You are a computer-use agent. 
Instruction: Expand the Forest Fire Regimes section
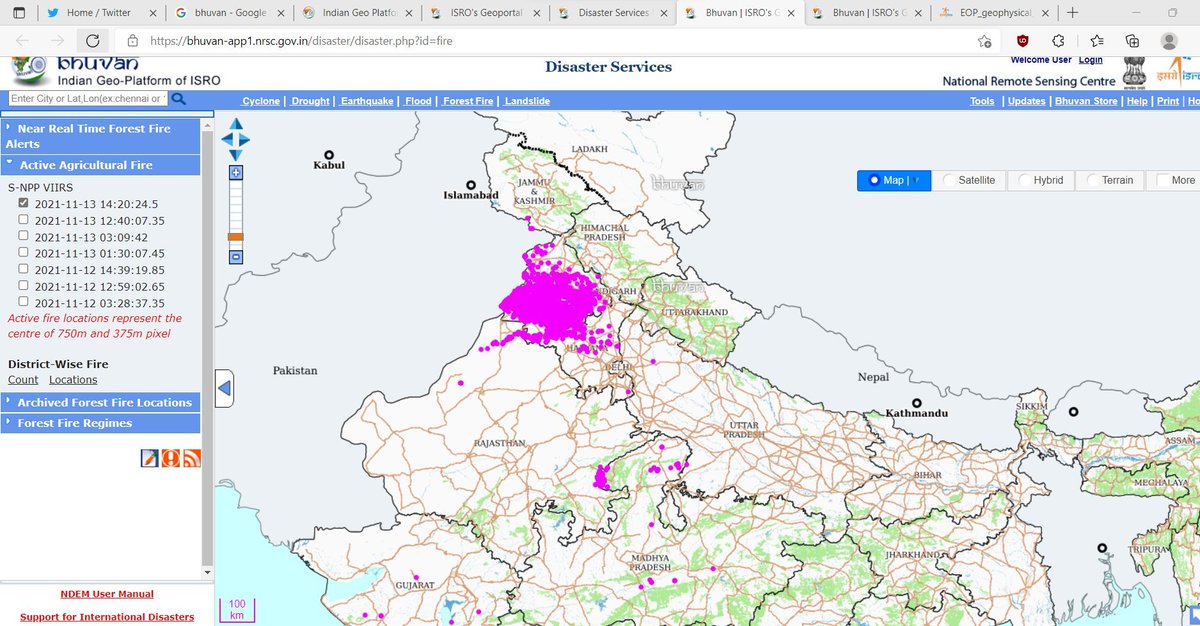pyautogui.click(x=100, y=423)
